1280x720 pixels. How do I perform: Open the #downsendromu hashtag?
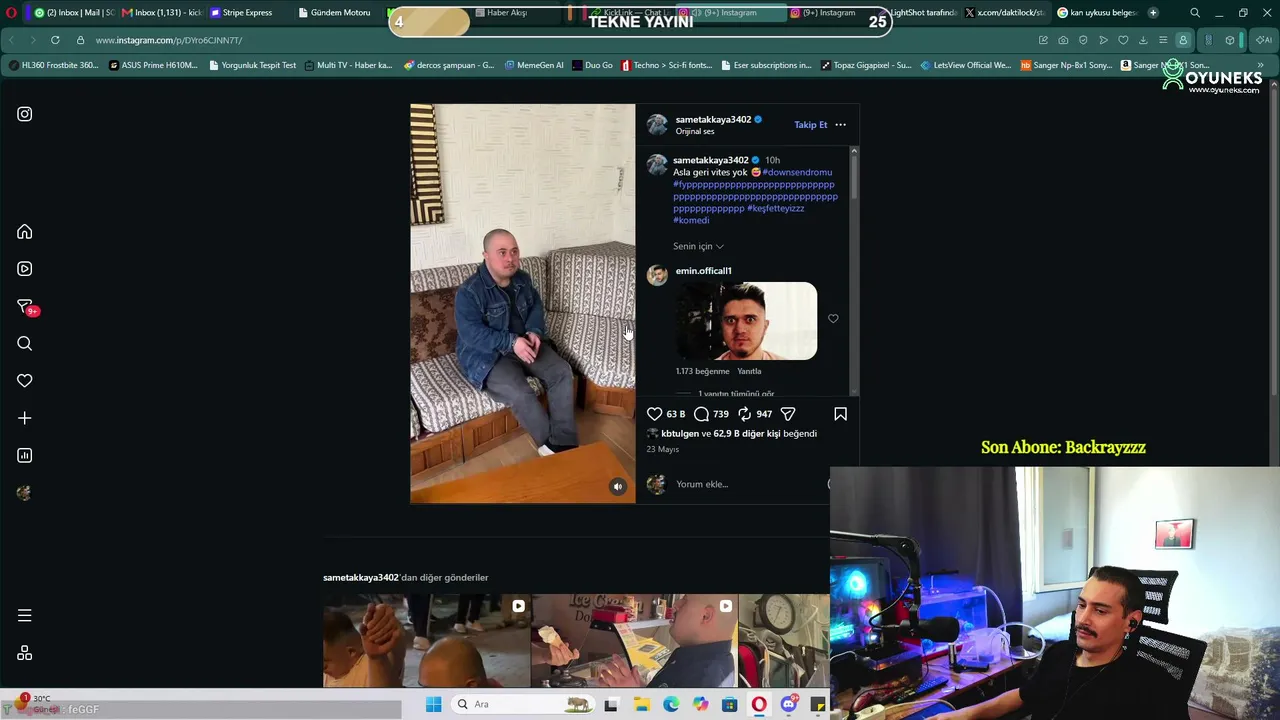click(x=797, y=172)
